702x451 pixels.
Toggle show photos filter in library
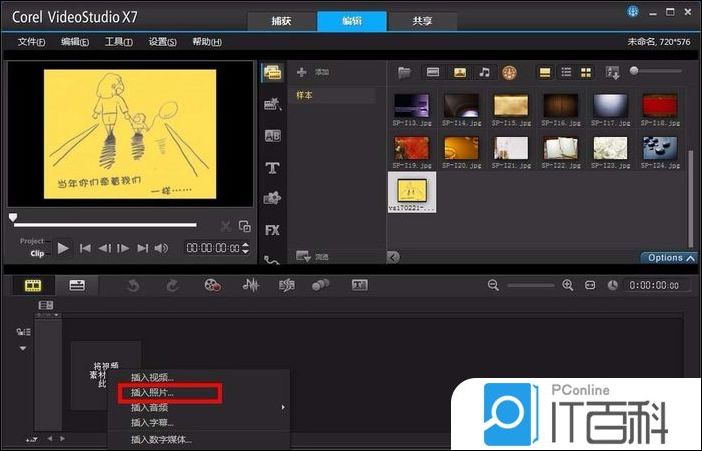click(459, 72)
